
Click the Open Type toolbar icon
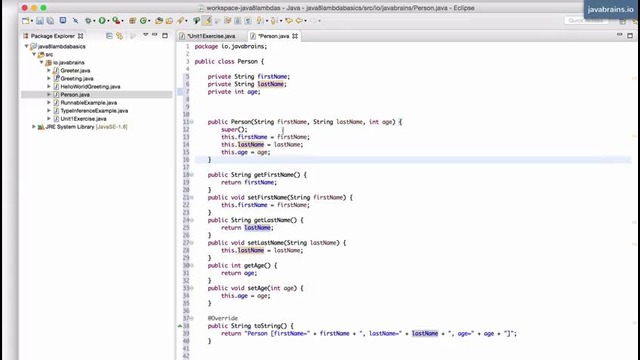159,20
